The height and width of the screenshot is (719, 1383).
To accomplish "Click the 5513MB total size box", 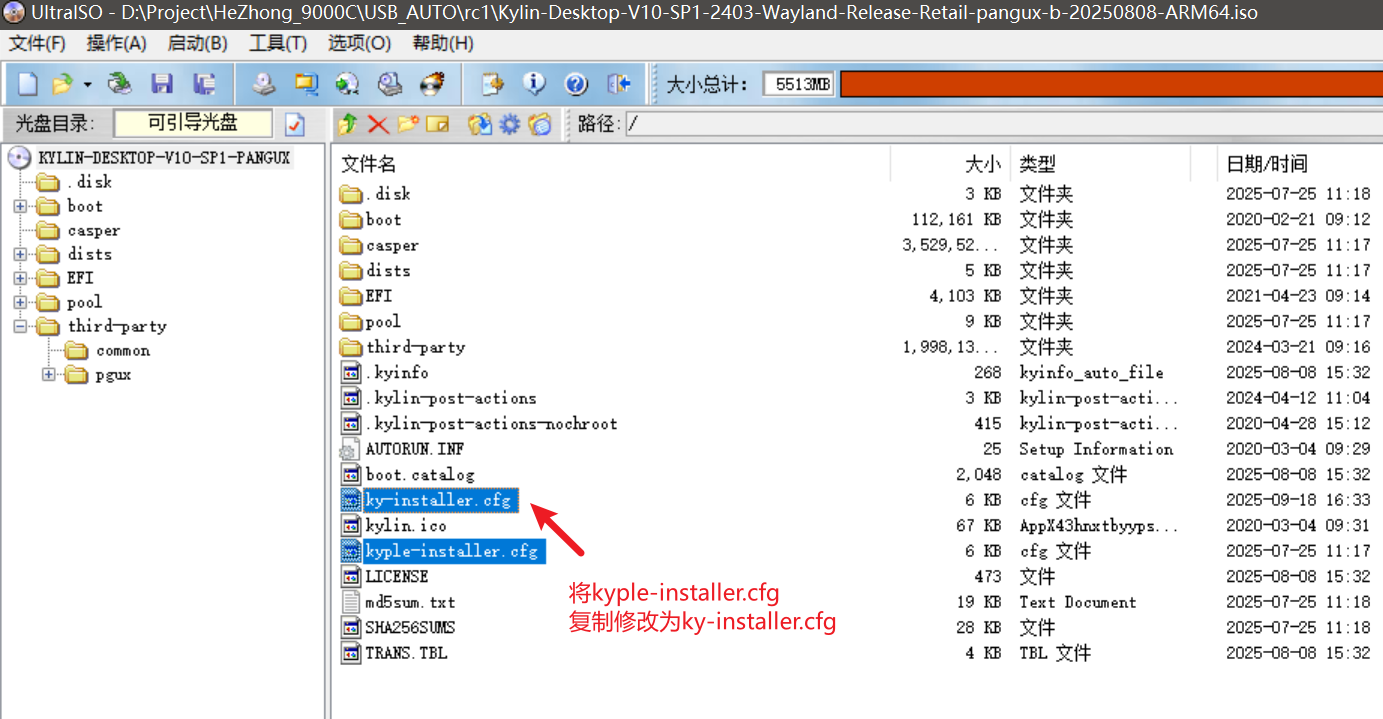I will click(x=799, y=84).
